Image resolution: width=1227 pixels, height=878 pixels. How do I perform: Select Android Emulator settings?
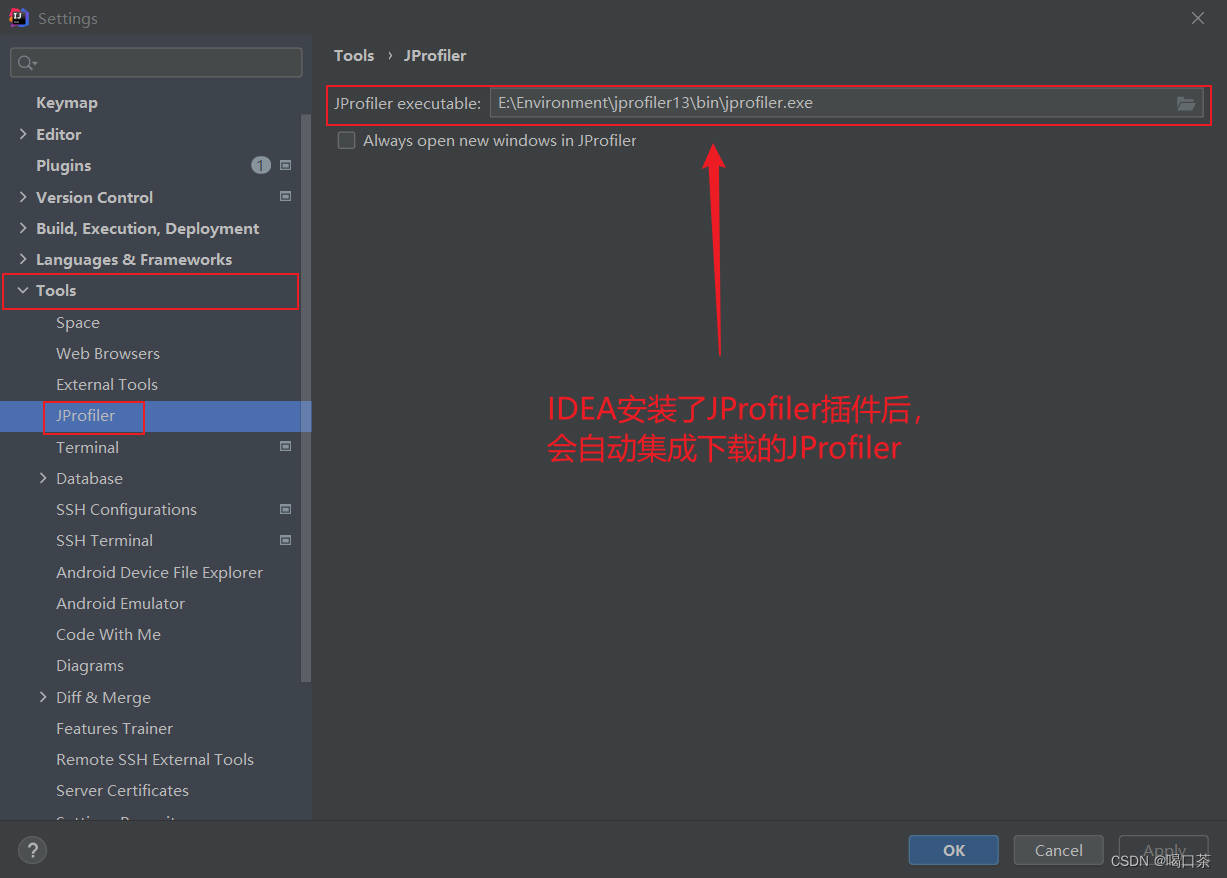pos(120,603)
